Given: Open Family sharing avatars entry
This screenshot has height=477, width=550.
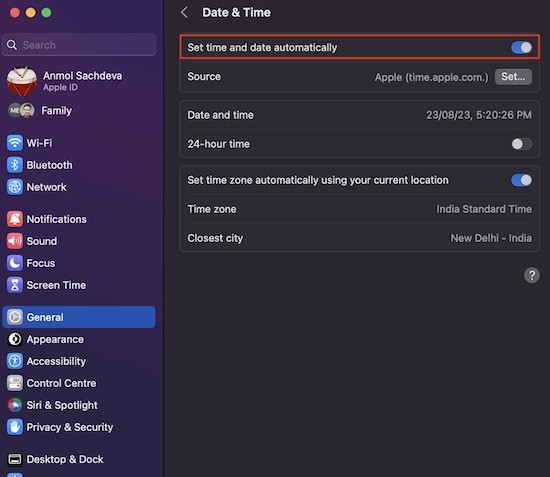Looking at the screenshot, I should point(40,111).
